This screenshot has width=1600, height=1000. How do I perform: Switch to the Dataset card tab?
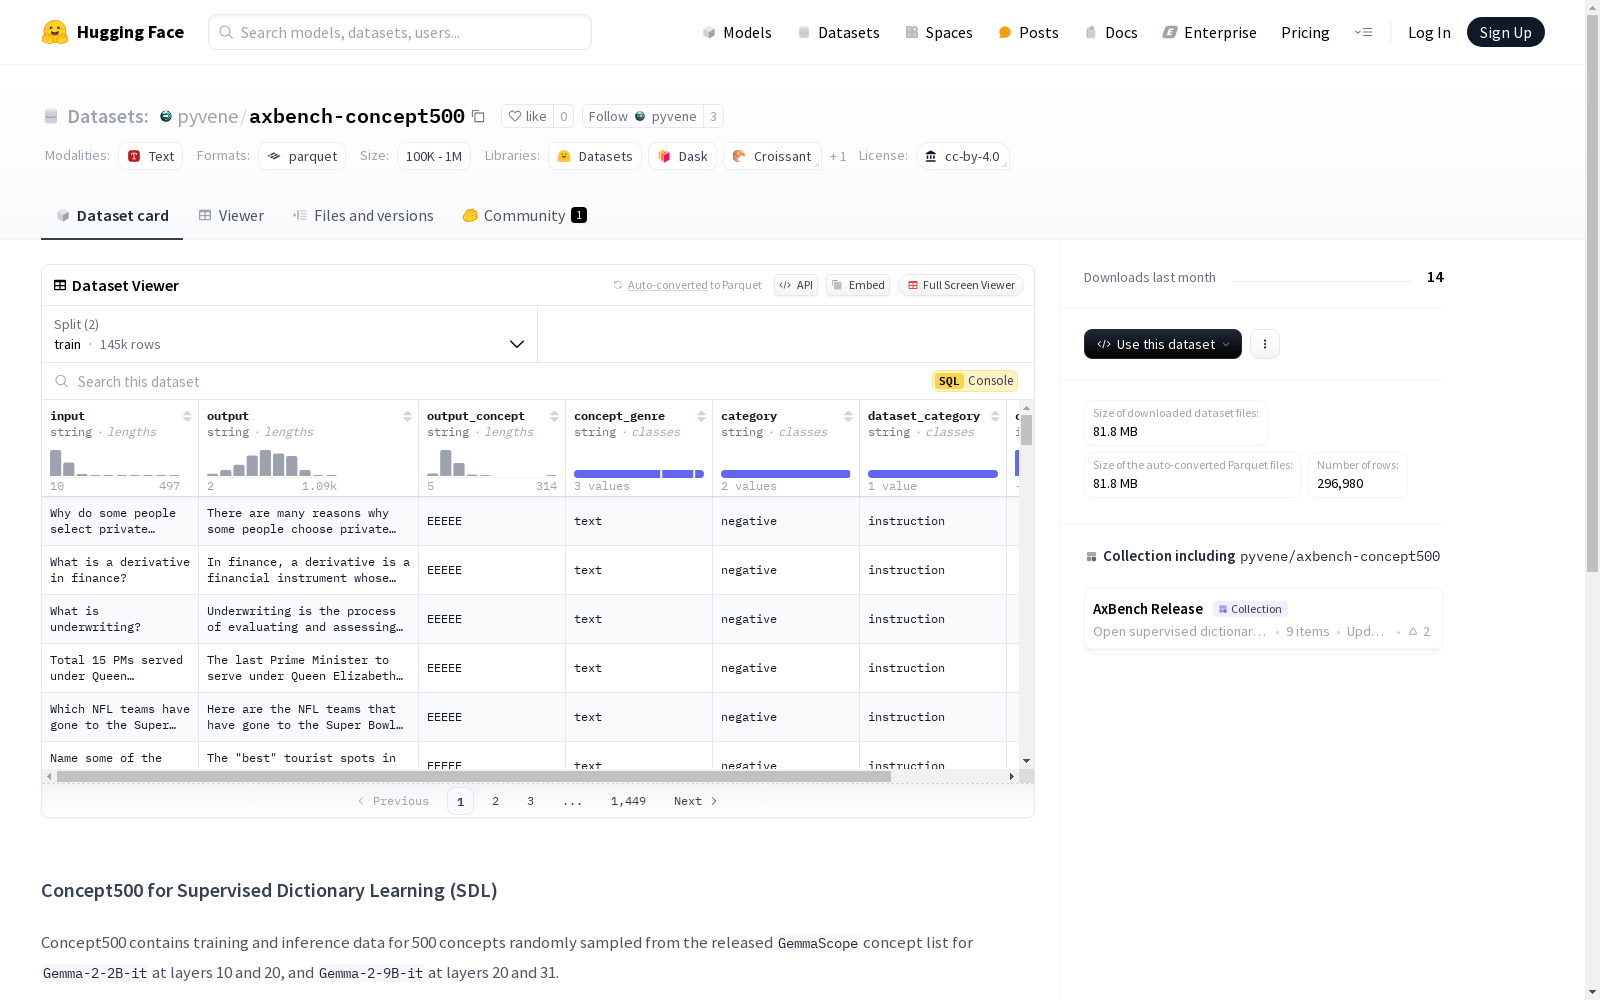[x=112, y=216]
